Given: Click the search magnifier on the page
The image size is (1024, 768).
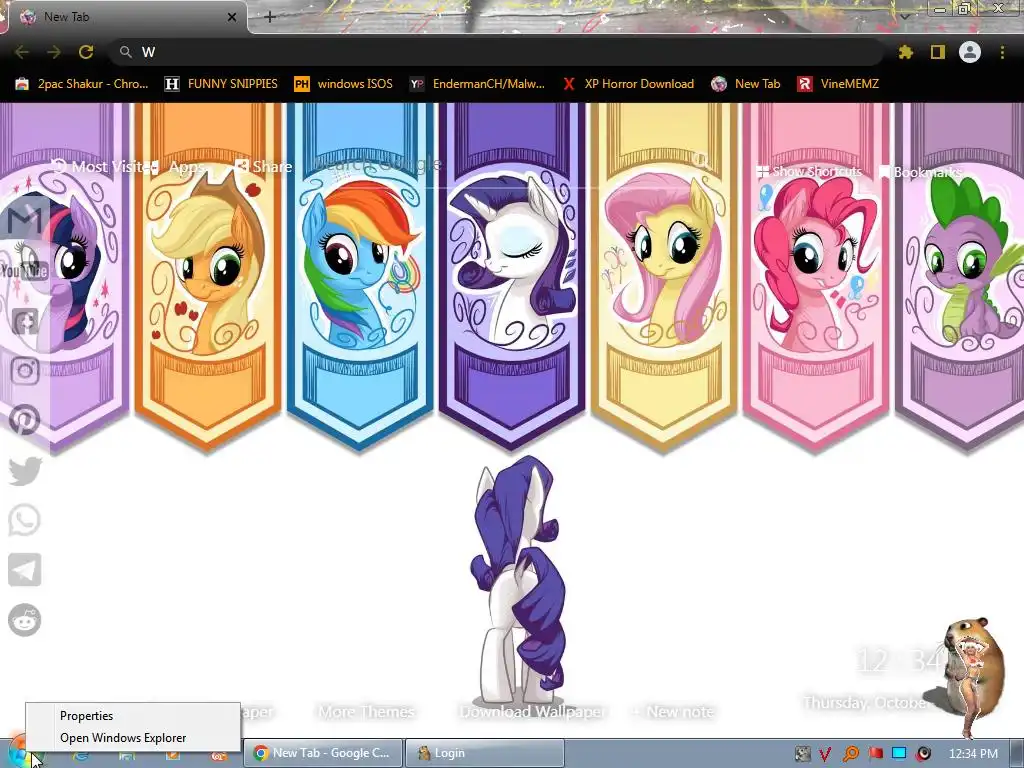Looking at the screenshot, I should 701,160.
